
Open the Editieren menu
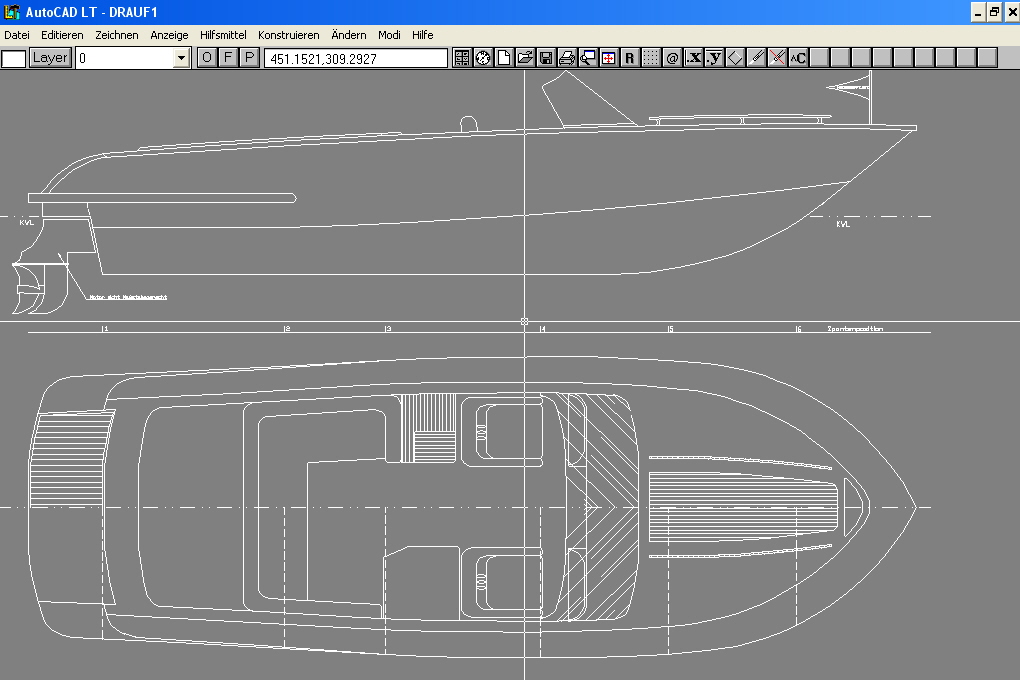pyautogui.click(x=62, y=35)
